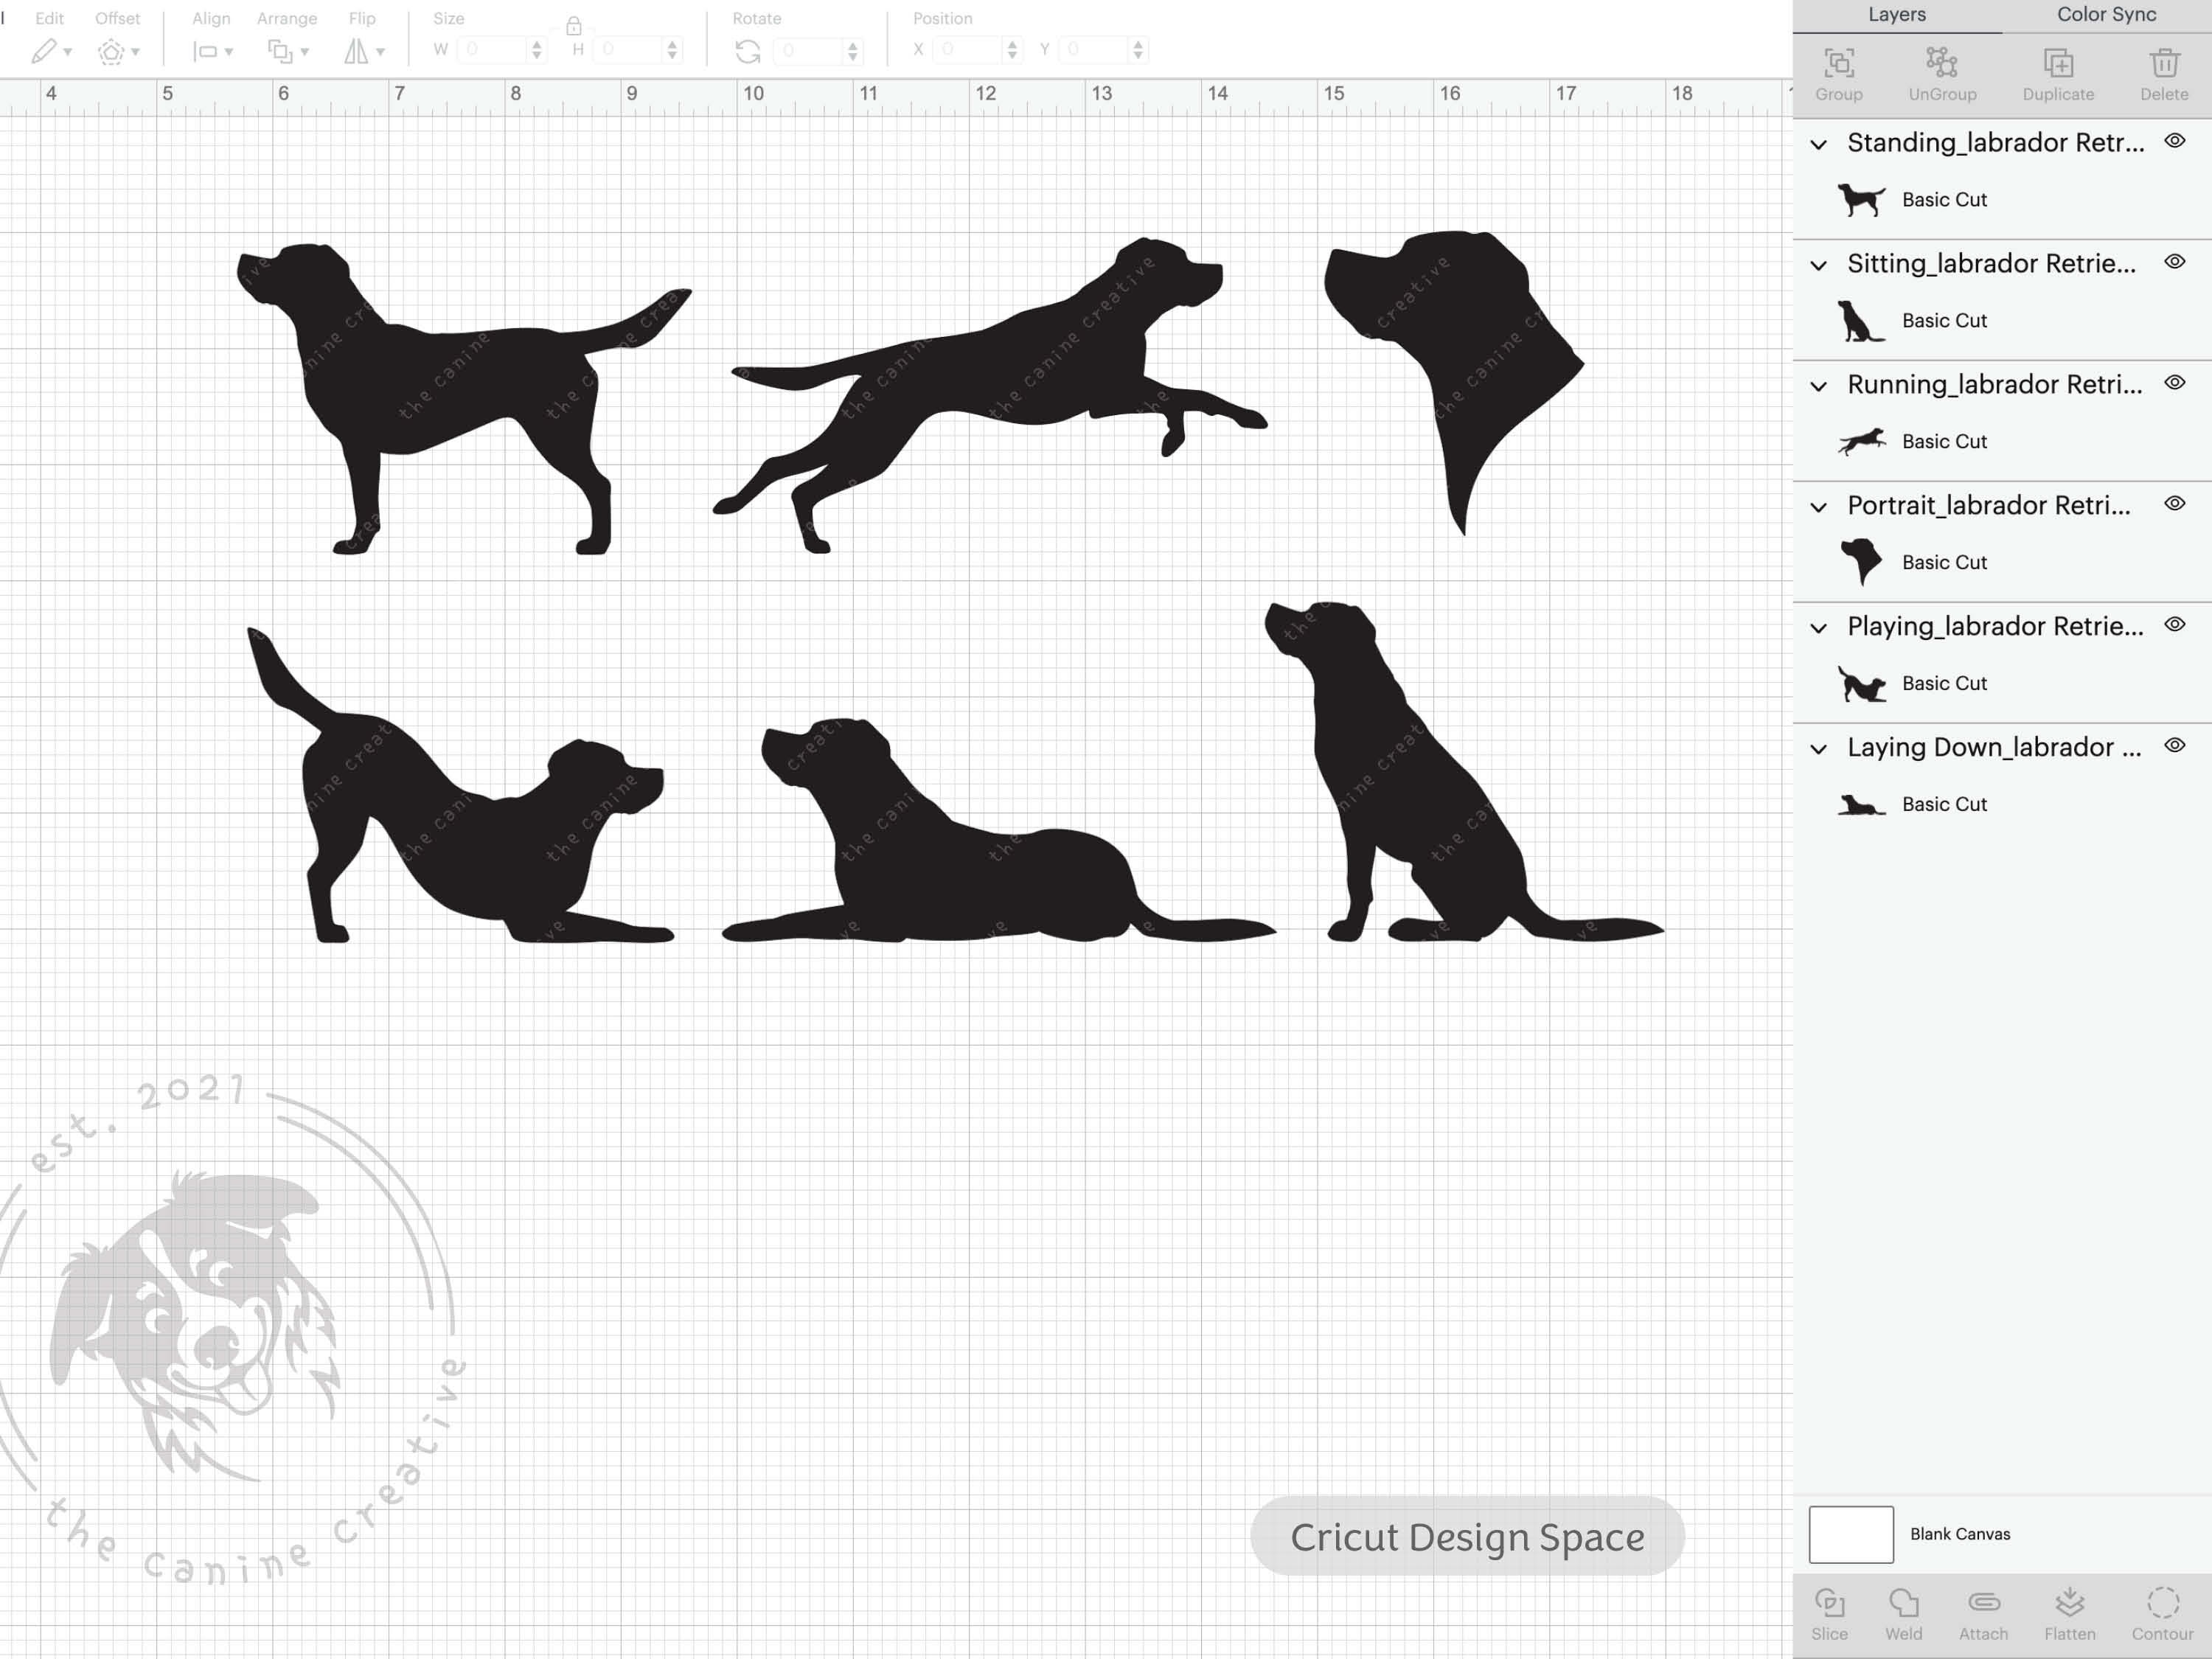Open the Flip tool
This screenshot has height=1659, width=2212.
(356, 51)
